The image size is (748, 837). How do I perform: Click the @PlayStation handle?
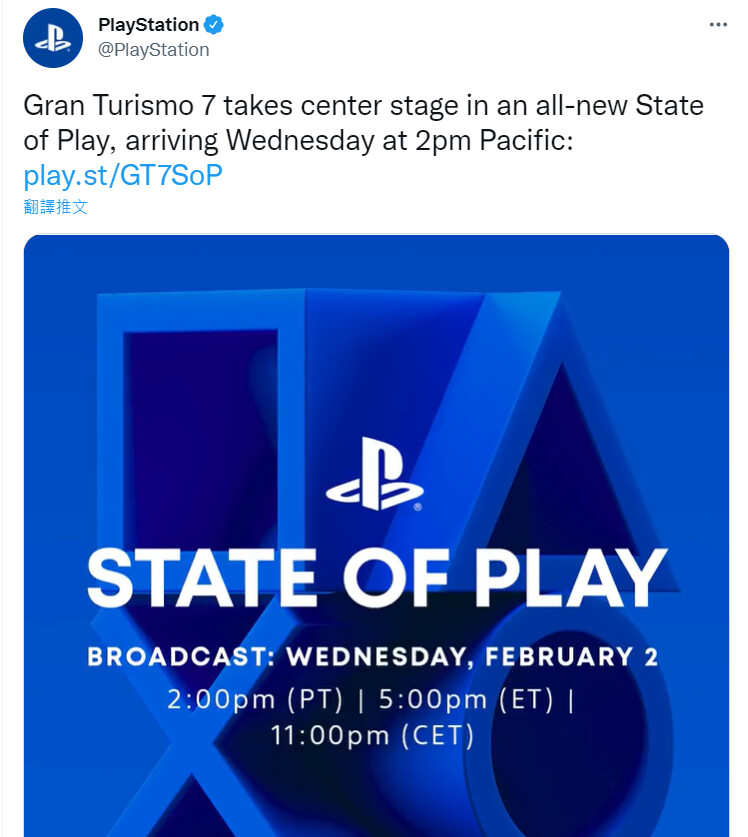point(153,49)
